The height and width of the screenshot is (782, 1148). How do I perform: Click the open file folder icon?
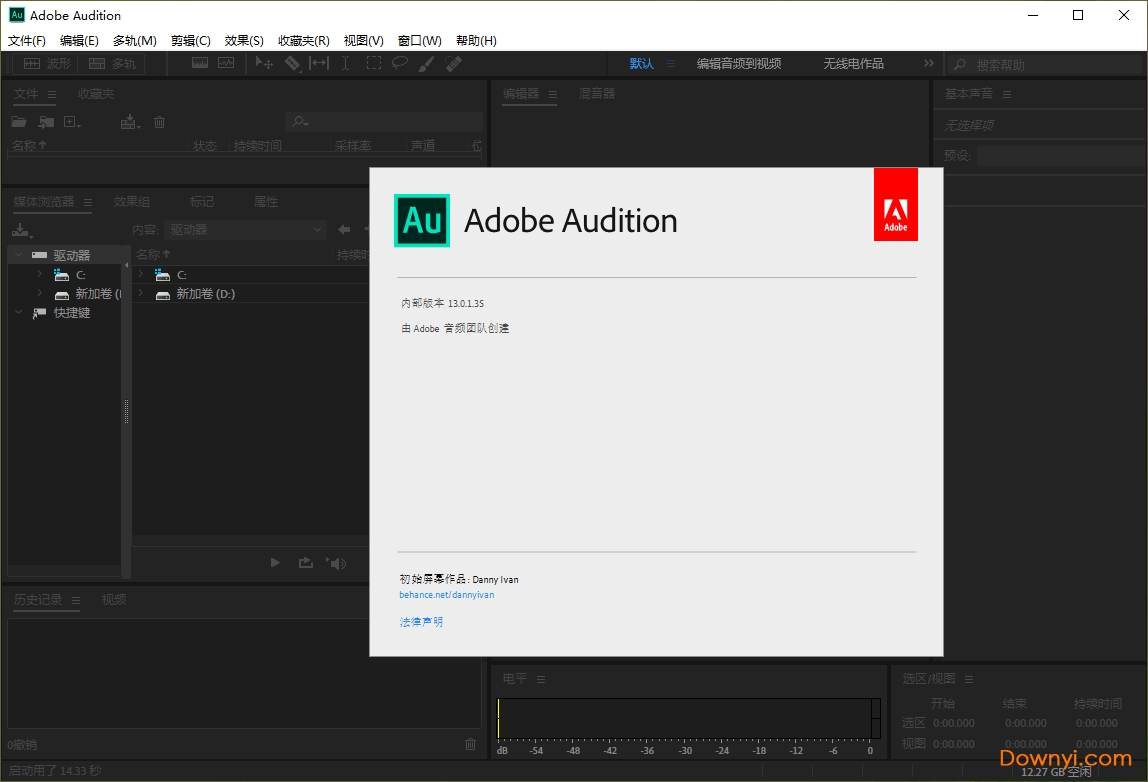click(19, 122)
